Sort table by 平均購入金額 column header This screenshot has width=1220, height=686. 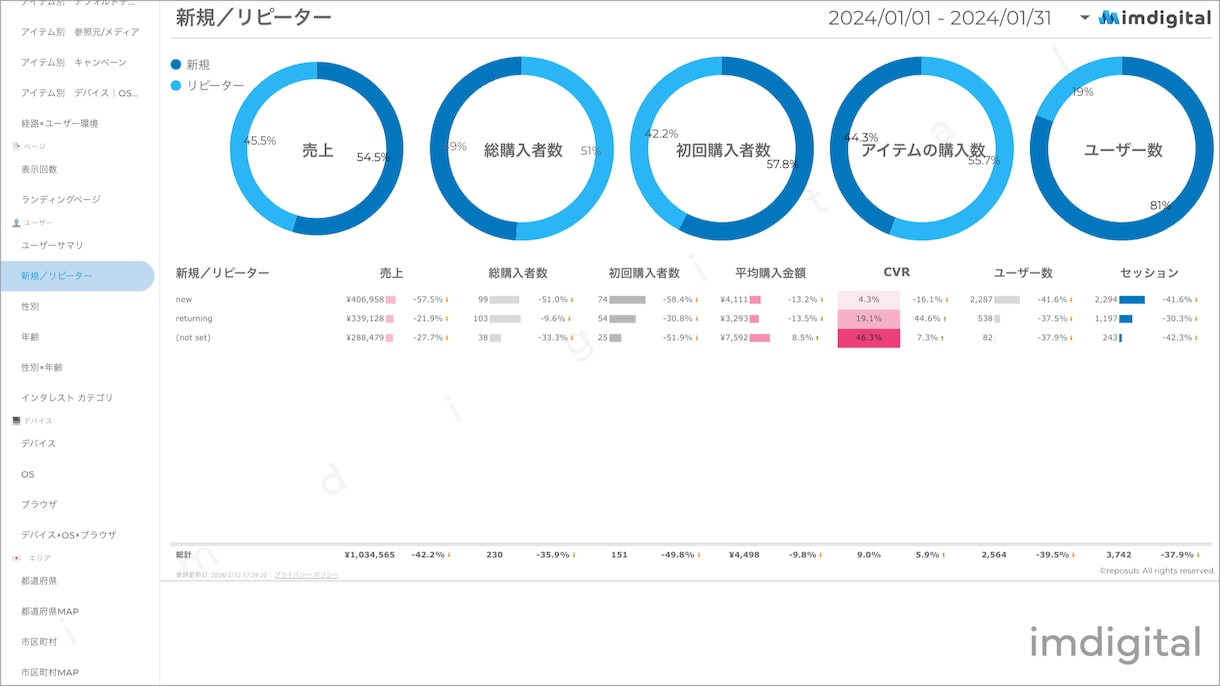point(771,273)
